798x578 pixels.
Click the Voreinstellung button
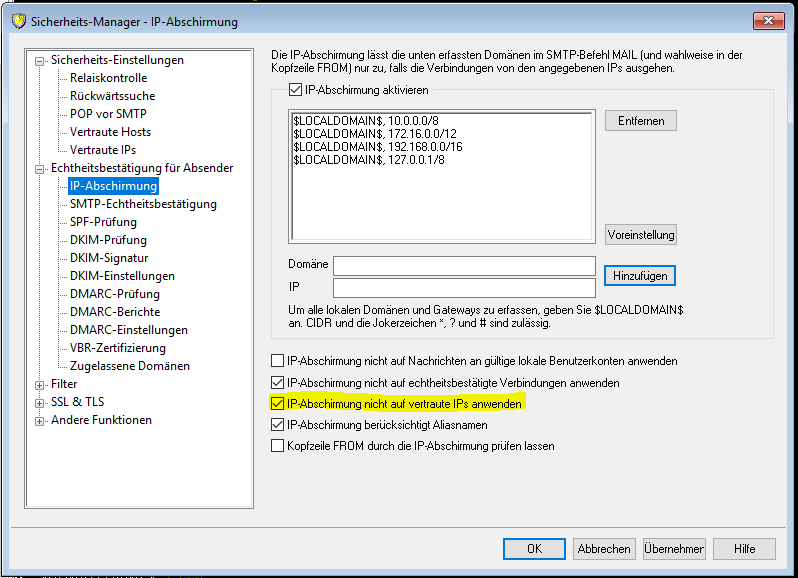641,235
